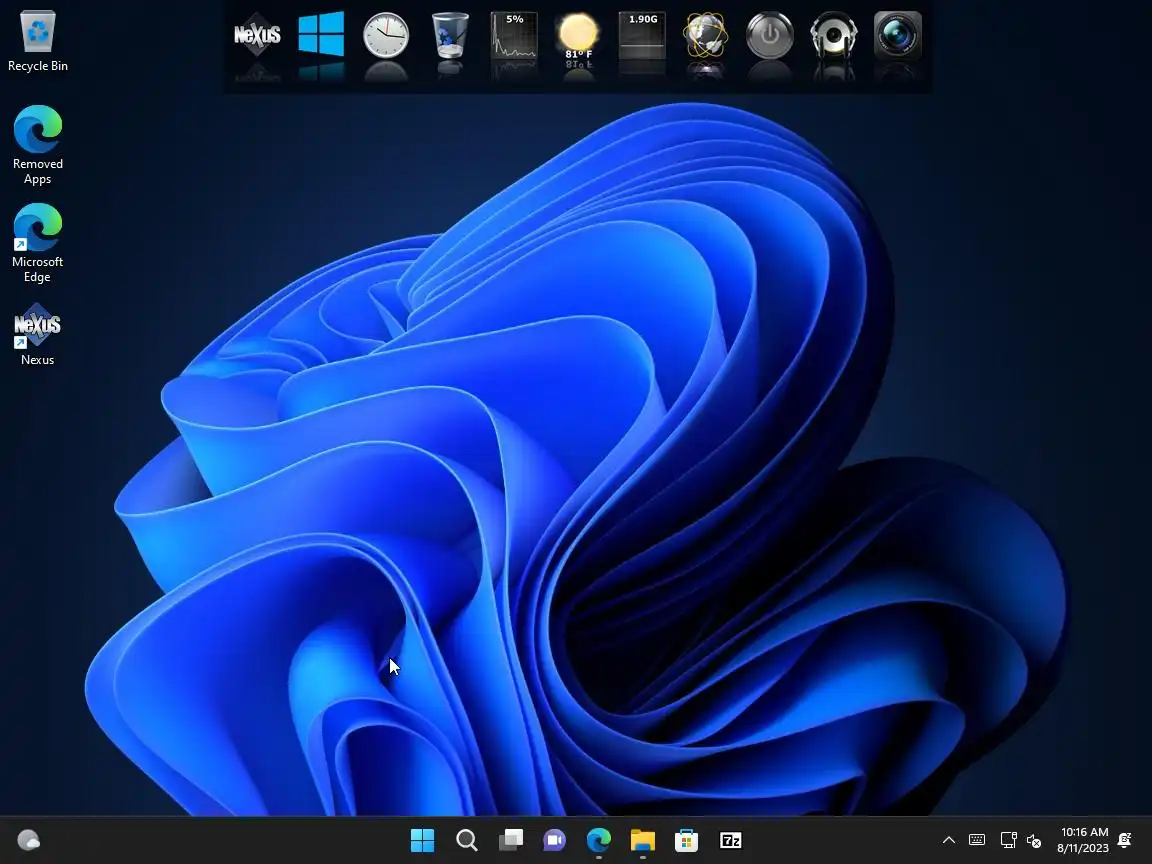Screen dimensions: 1152x864
Task: Open 7-Zip on the taskbar
Action: click(730, 840)
